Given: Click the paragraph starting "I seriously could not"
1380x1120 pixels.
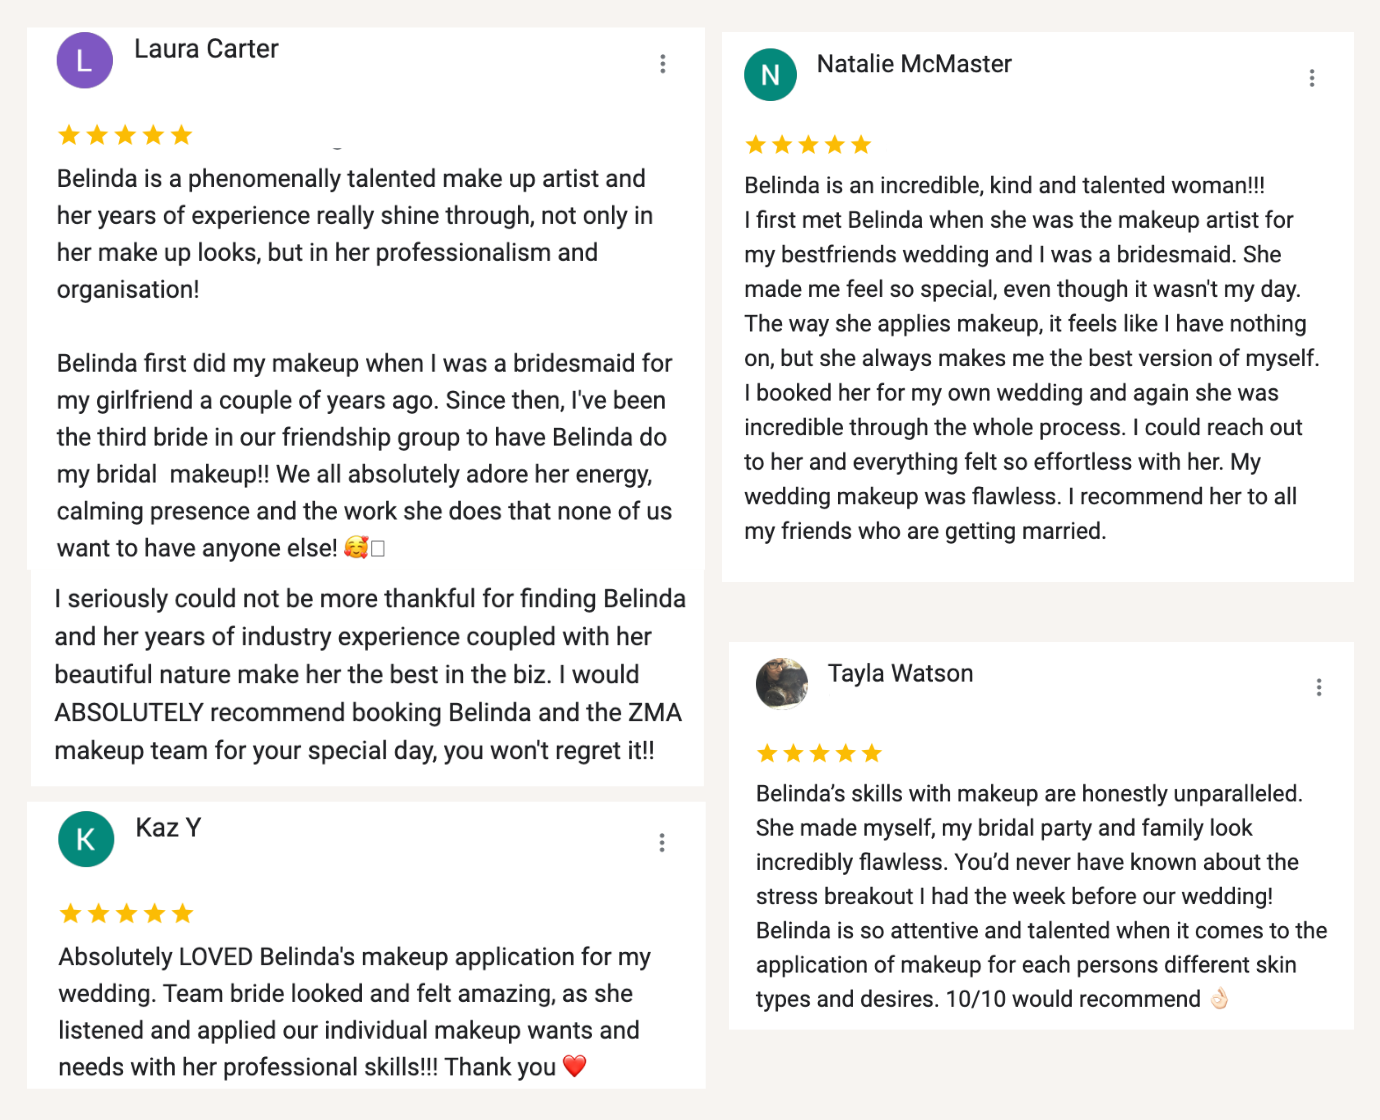Looking at the screenshot, I should point(368,675).
